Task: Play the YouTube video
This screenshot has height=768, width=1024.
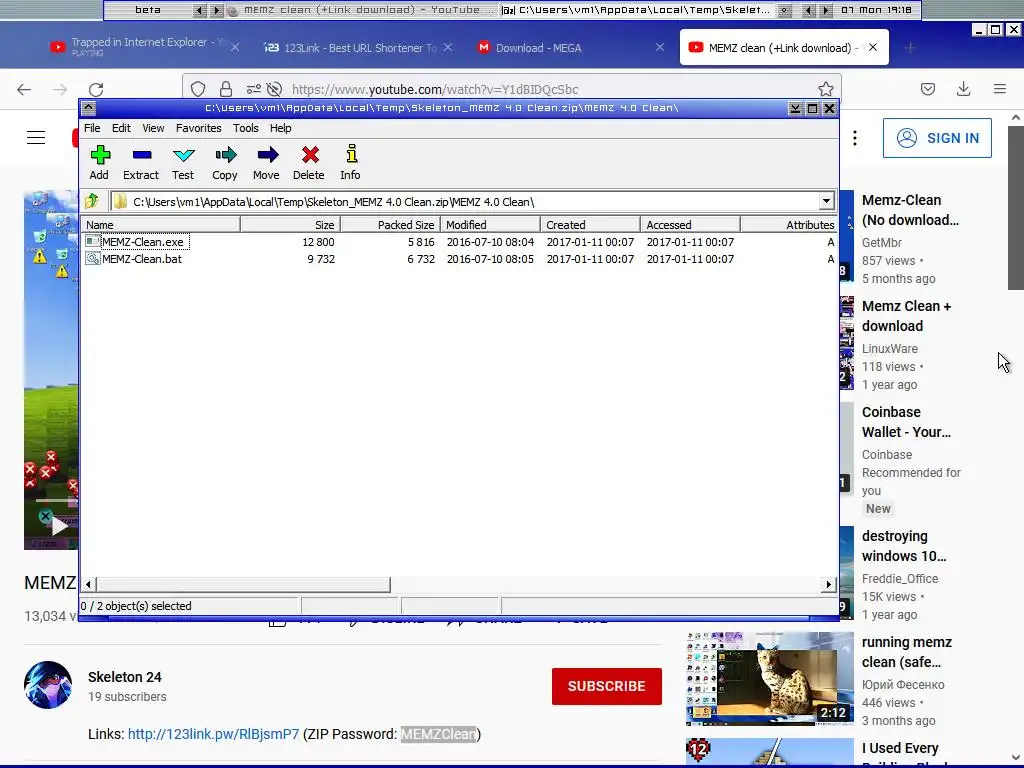Action: [x=58, y=526]
